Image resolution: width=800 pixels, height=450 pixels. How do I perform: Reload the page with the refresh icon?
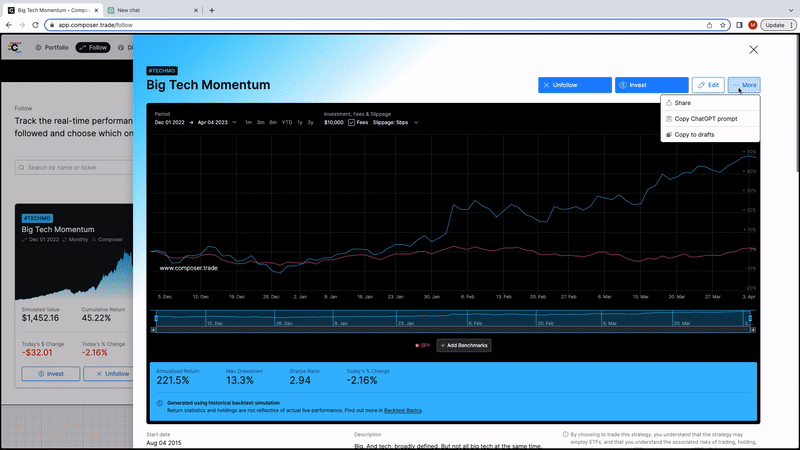[x=35, y=25]
